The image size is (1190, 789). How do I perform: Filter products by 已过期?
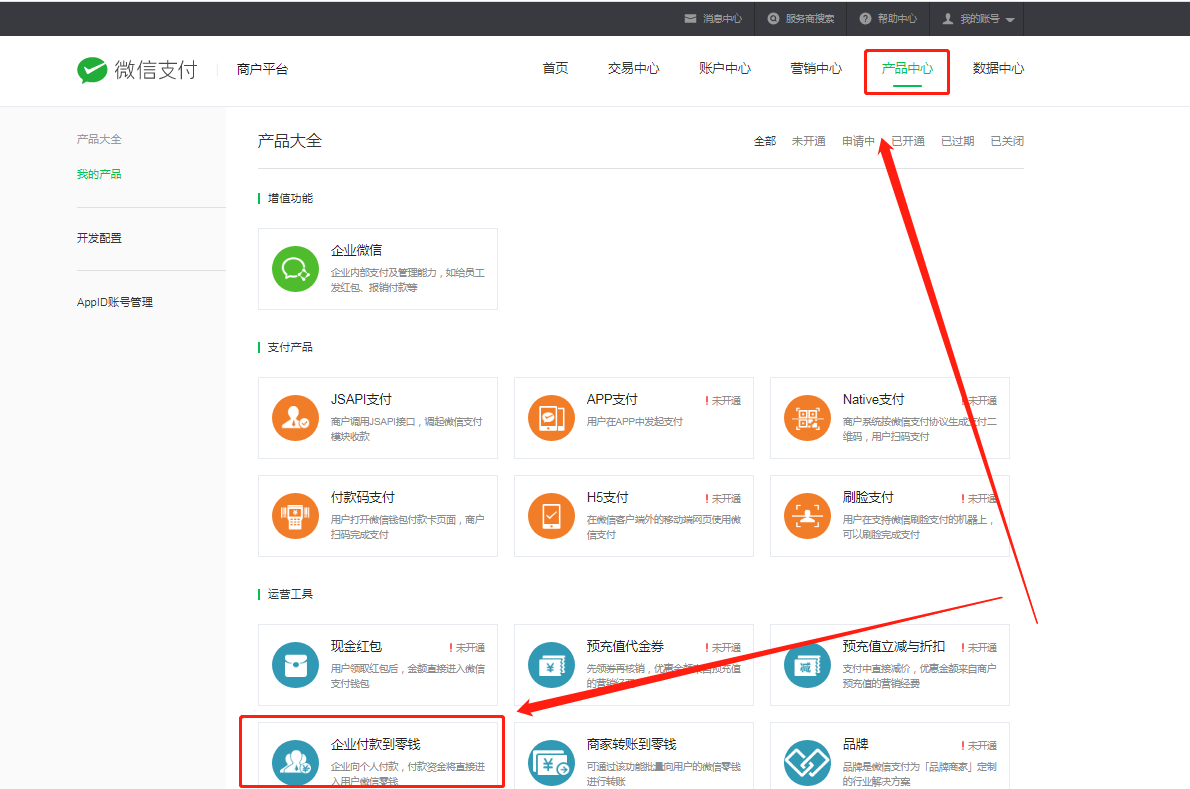point(957,141)
